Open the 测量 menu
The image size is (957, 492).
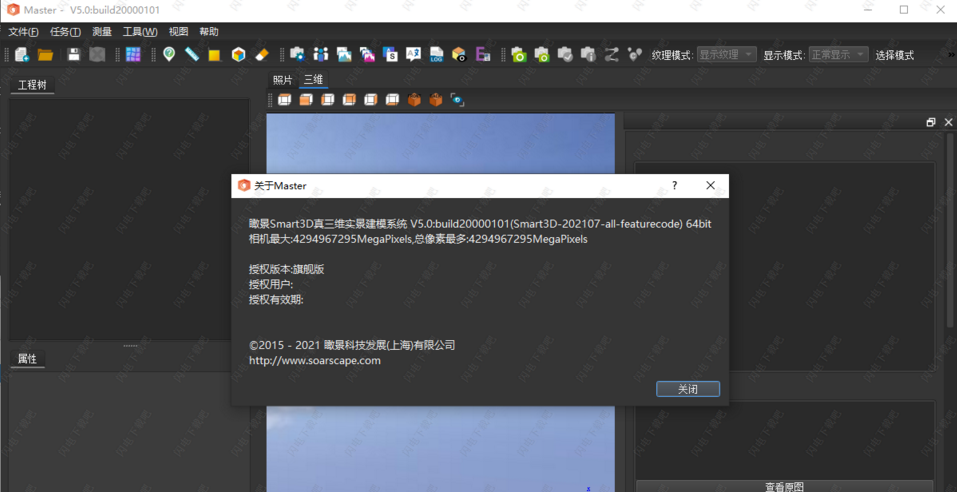tap(102, 32)
